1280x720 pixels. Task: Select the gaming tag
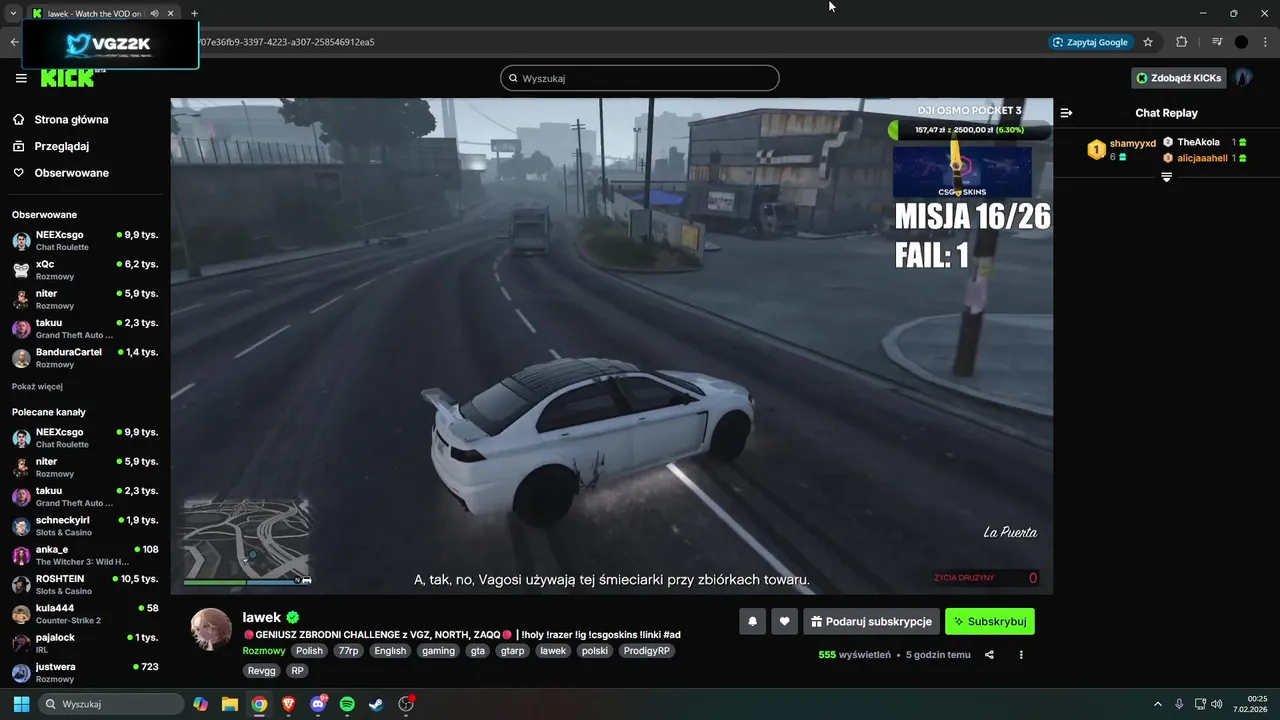coord(438,650)
